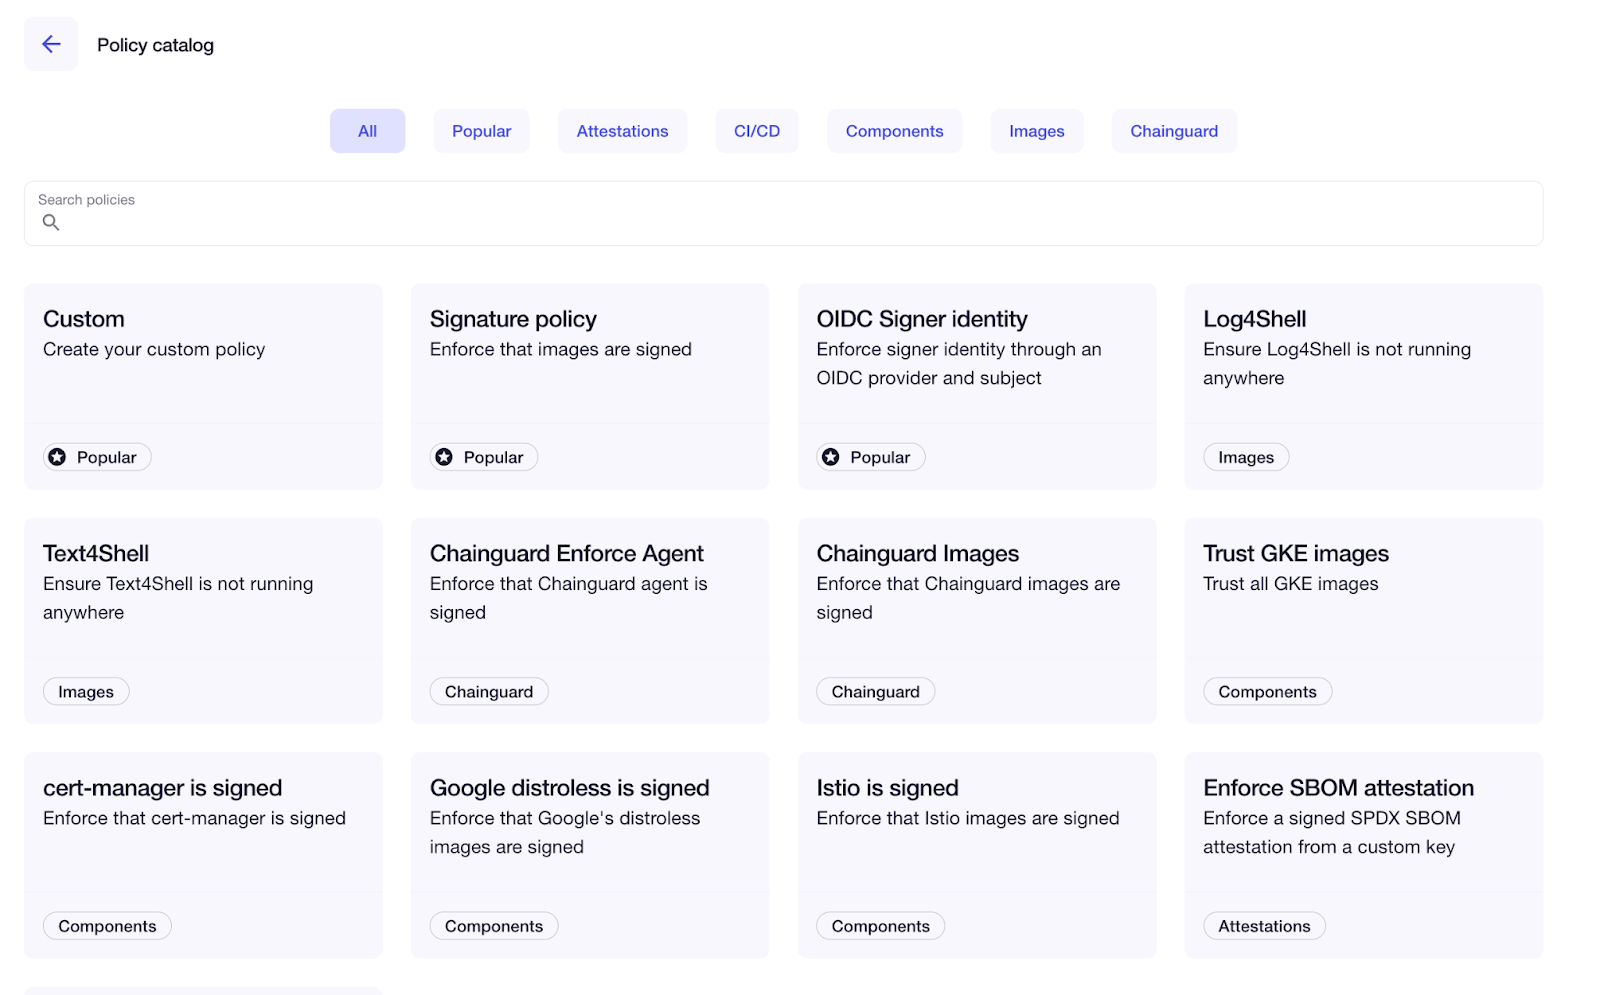Open the Custom policy card
The image size is (1600, 995).
click(203, 386)
